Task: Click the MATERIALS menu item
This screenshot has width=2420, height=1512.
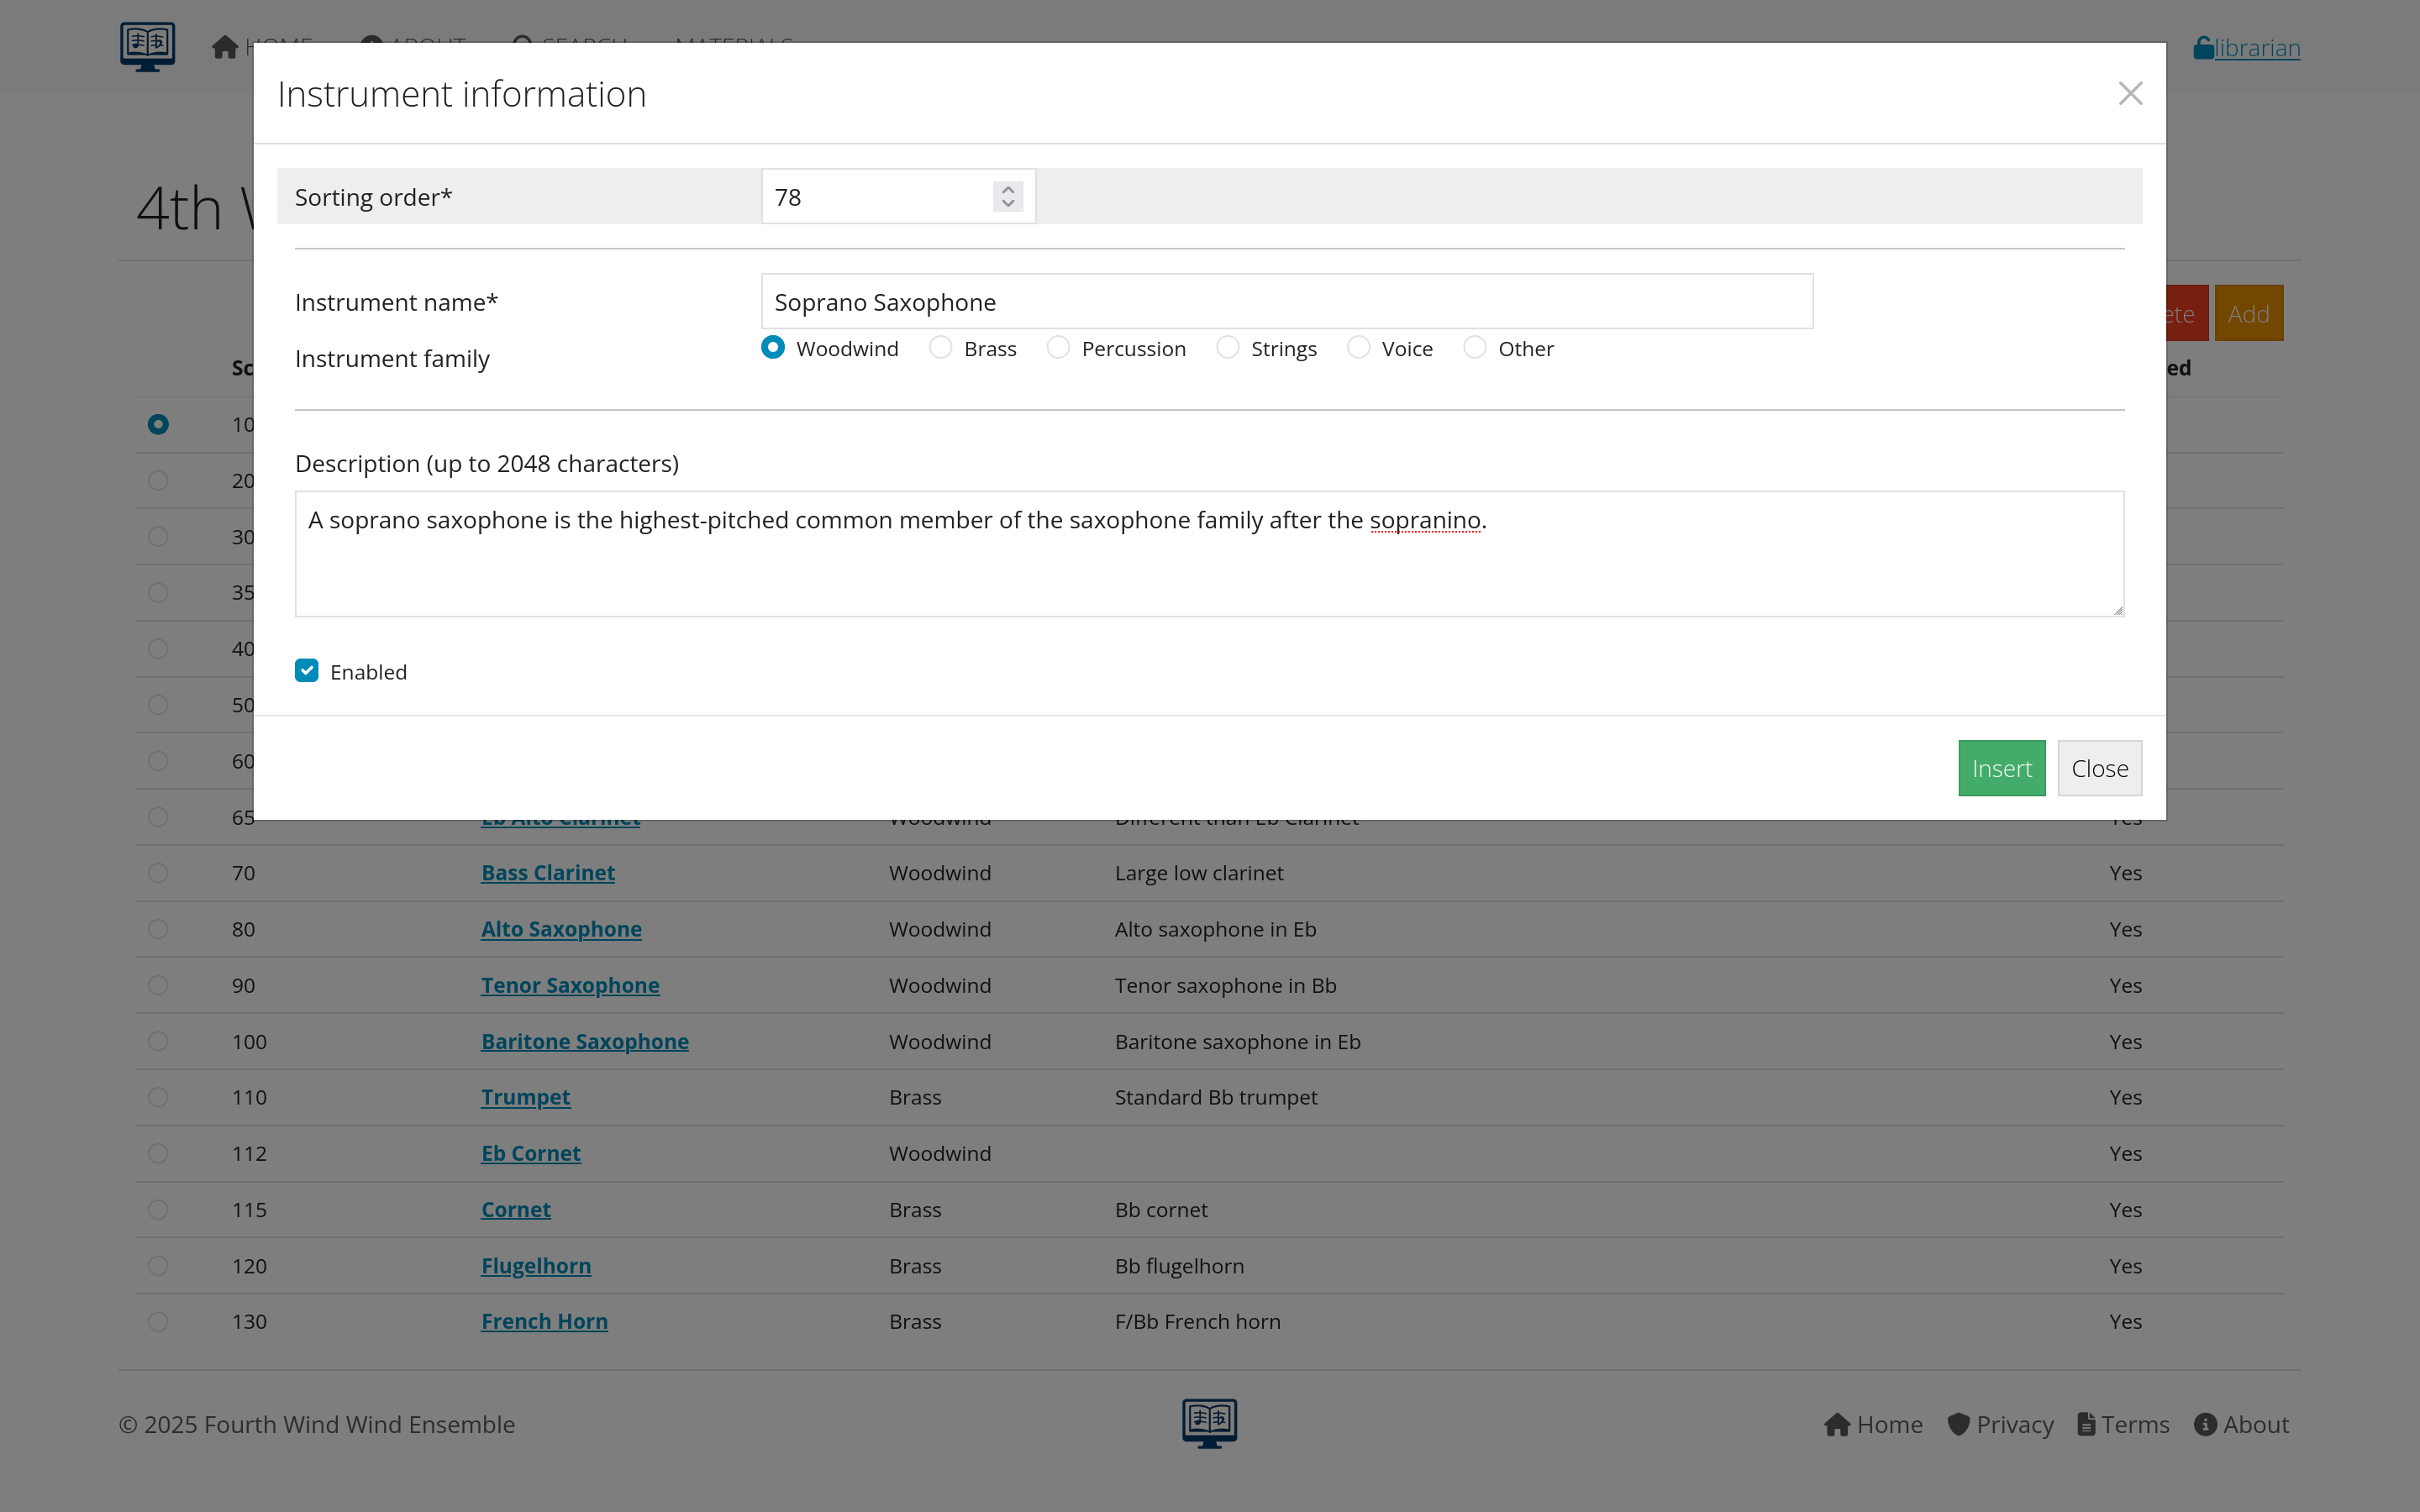Action: click(733, 45)
